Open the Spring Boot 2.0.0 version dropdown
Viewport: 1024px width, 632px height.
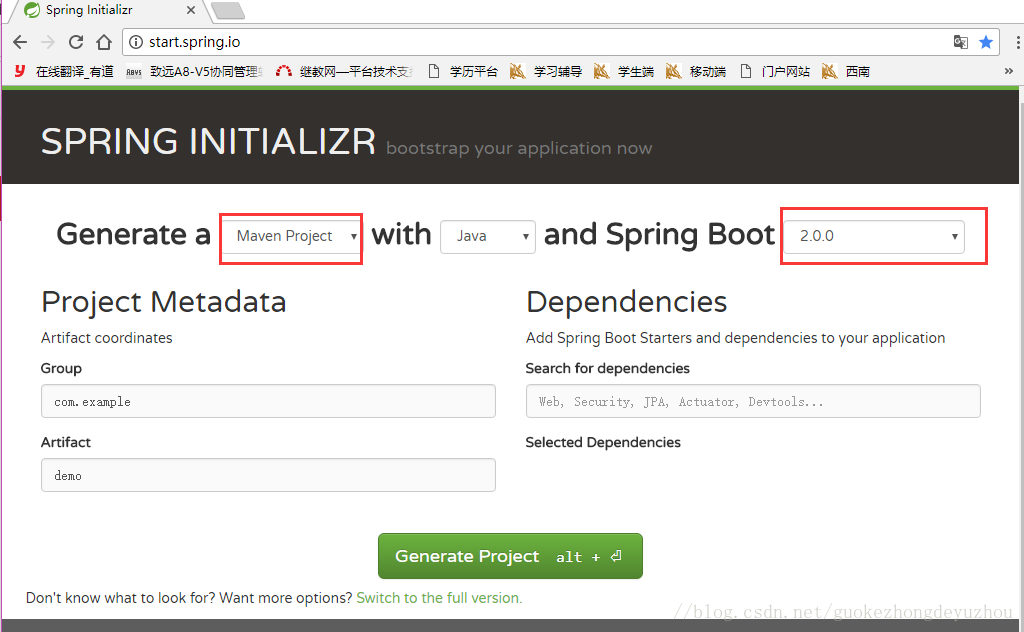coord(874,236)
